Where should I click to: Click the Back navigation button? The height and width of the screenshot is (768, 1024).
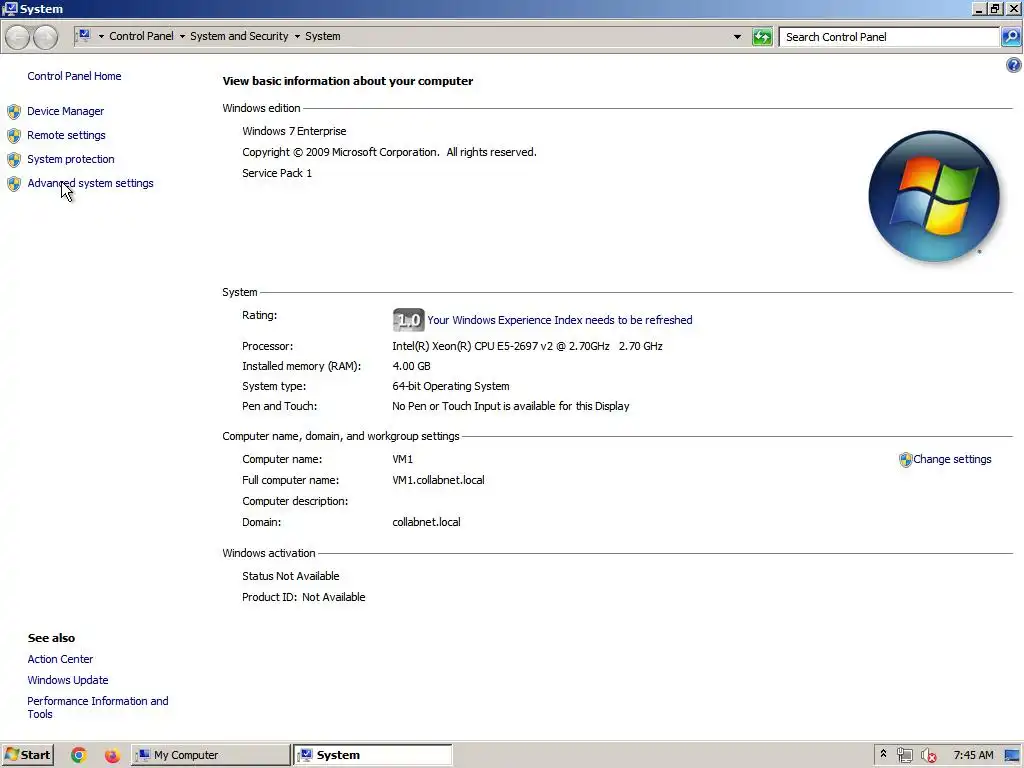(x=18, y=37)
